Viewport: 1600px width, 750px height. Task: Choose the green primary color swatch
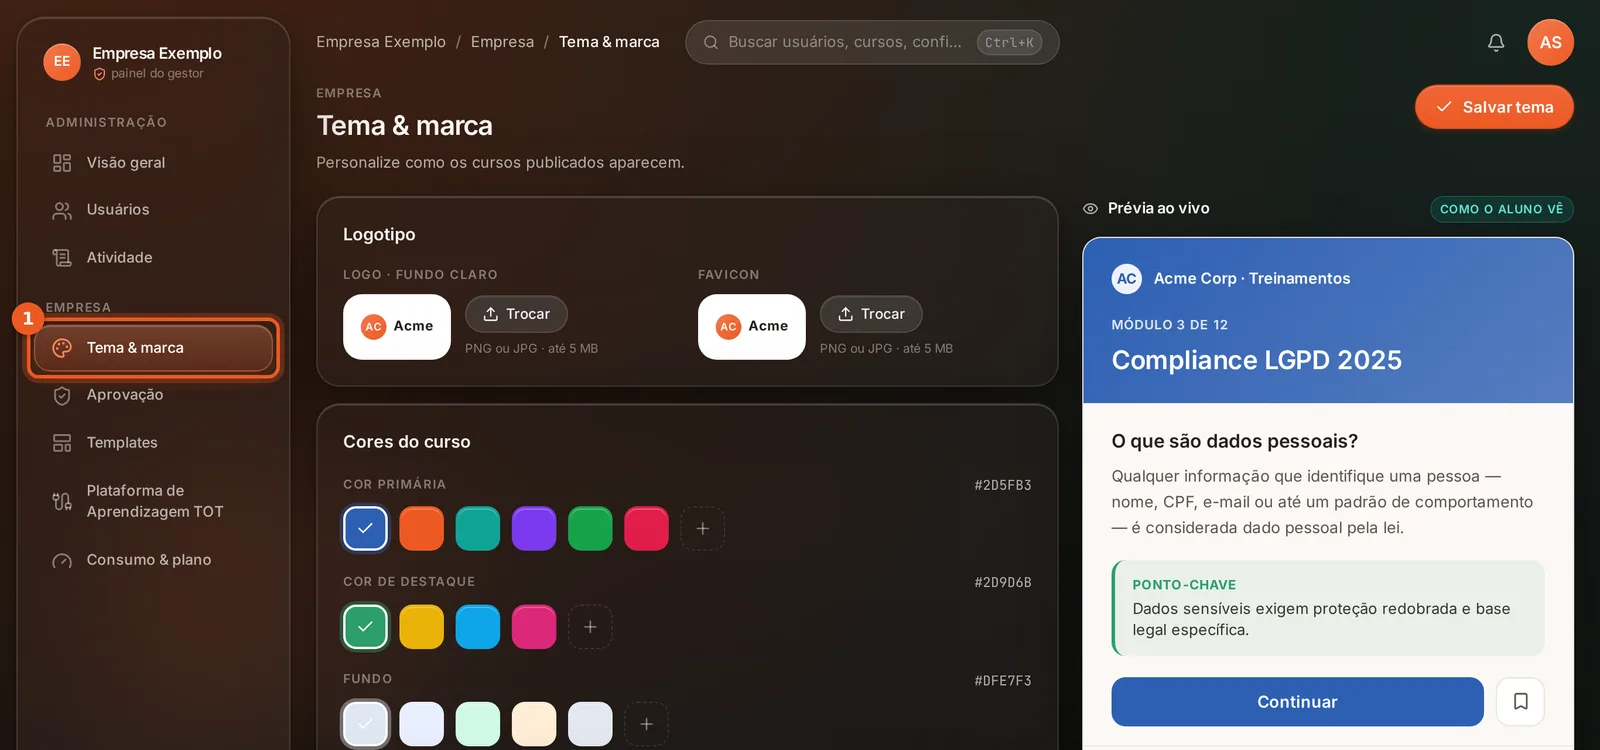590,528
